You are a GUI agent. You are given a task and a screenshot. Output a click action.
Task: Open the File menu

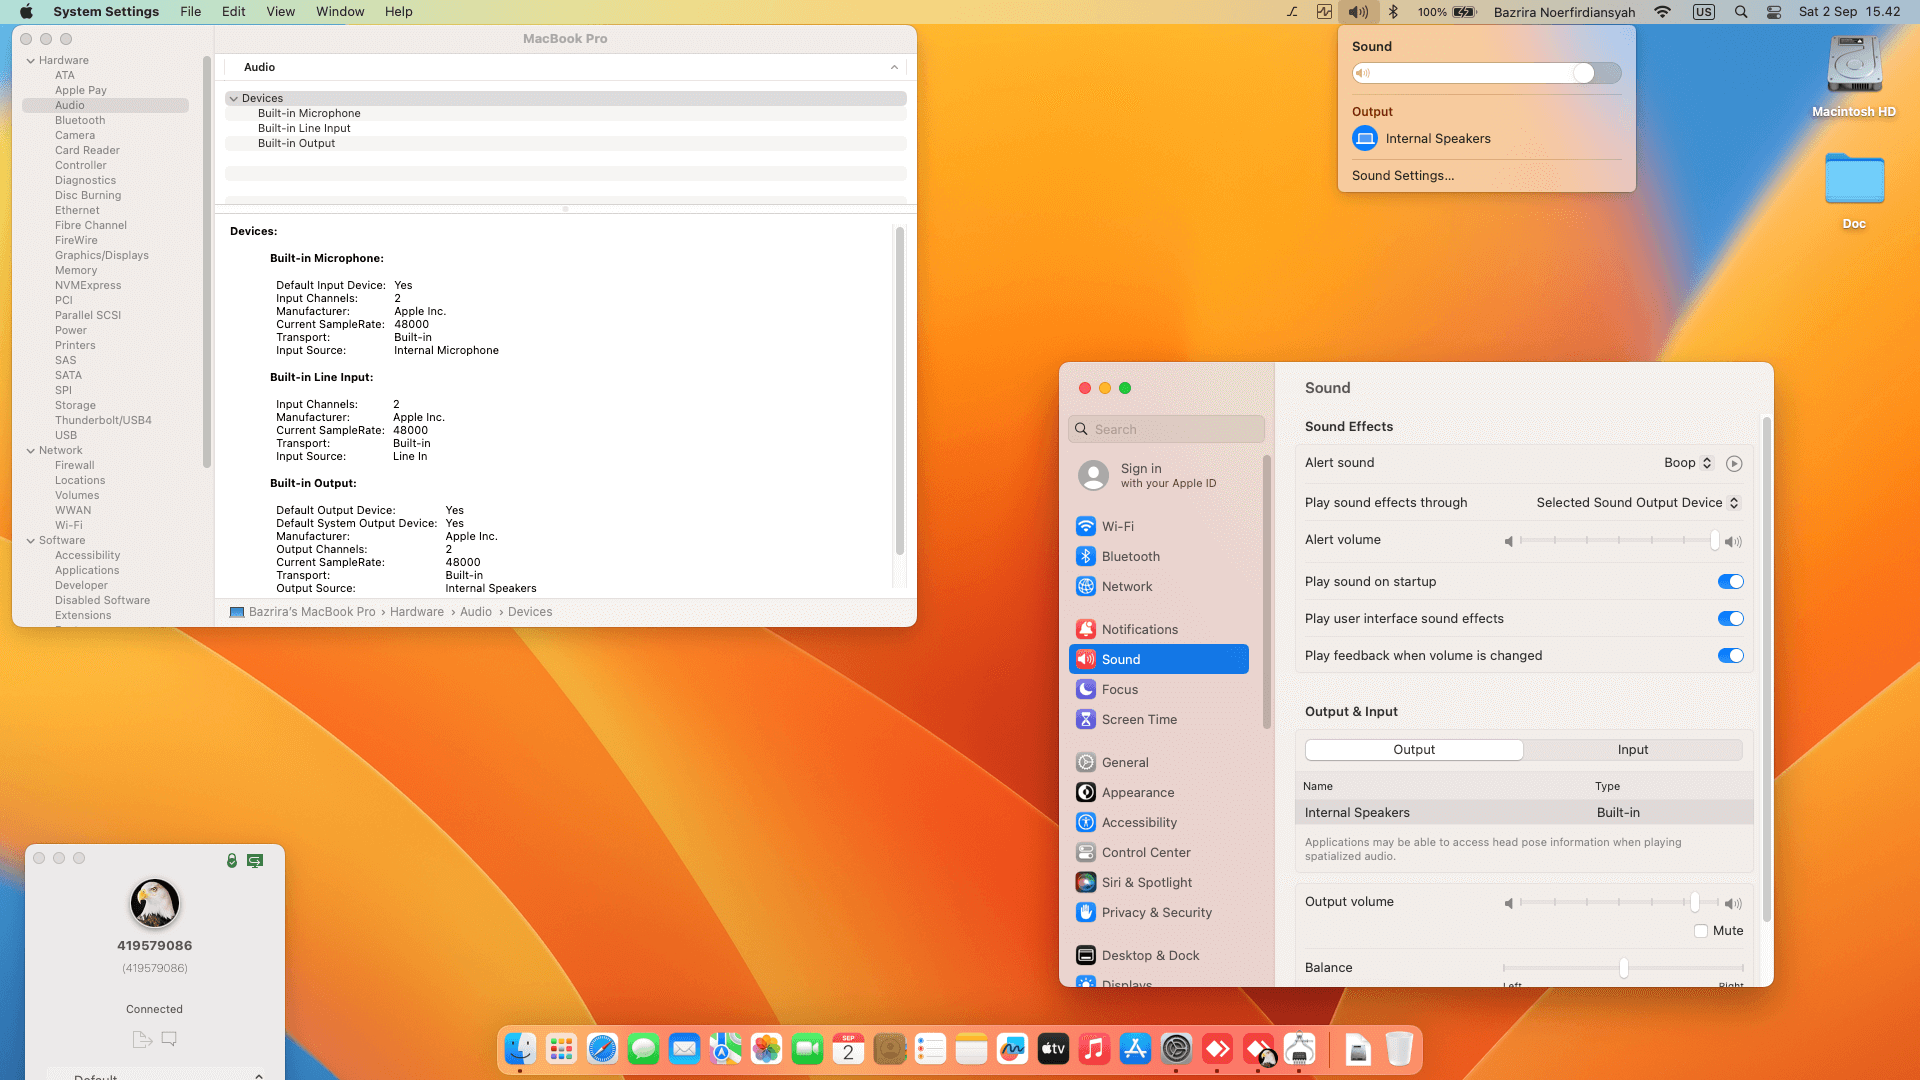[191, 12]
